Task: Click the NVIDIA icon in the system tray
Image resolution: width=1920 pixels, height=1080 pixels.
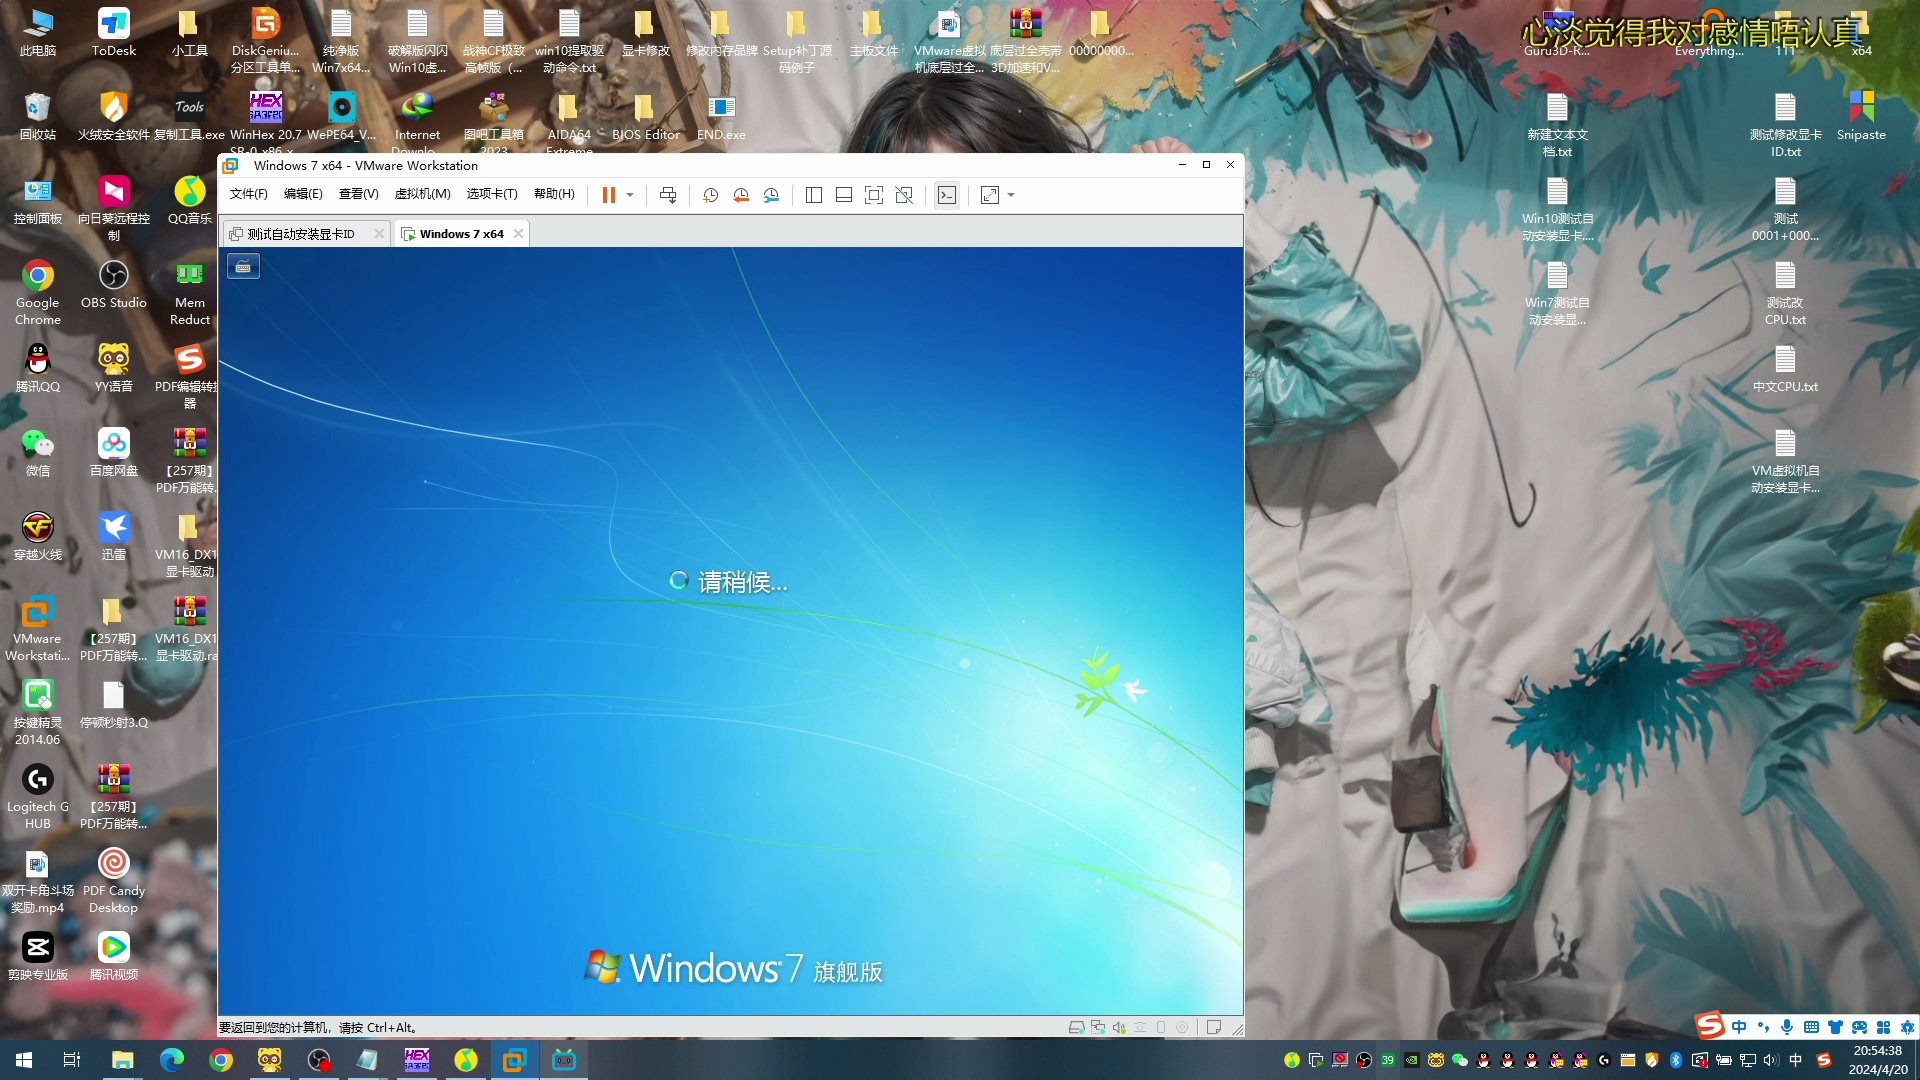Action: coord(1412,1060)
